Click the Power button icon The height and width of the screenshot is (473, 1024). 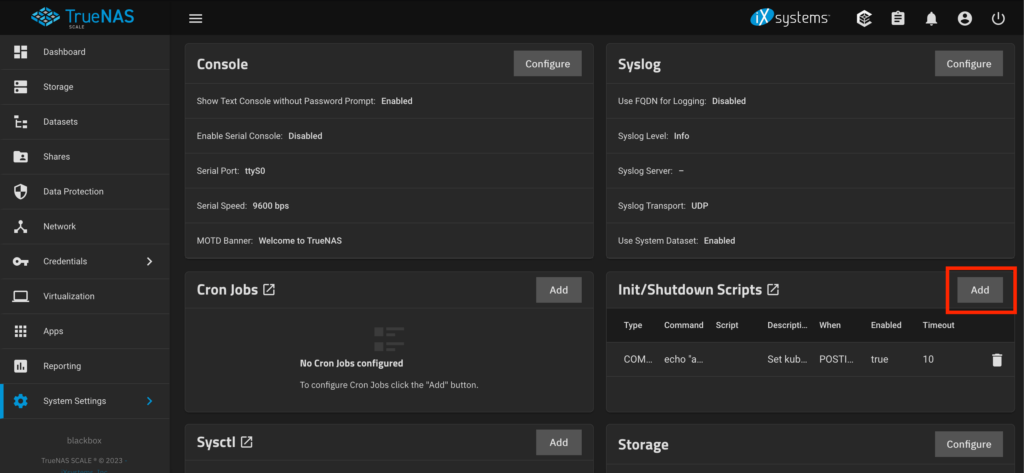coord(998,19)
